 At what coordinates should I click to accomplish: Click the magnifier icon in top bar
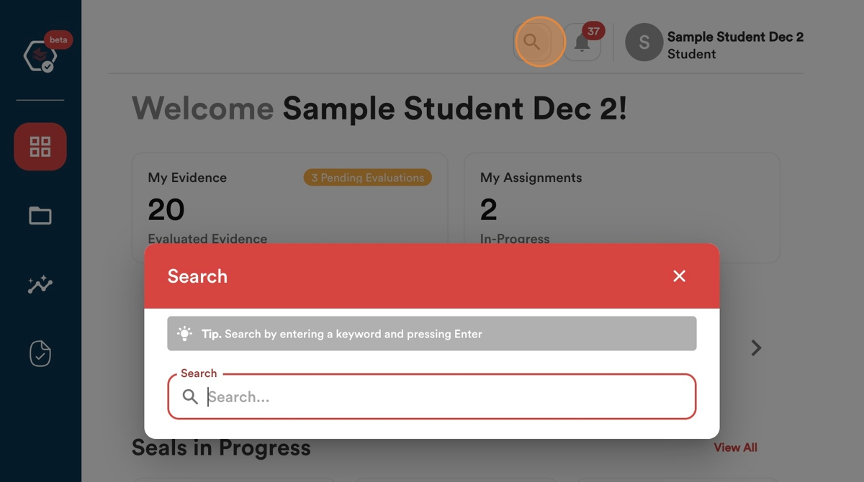click(532, 42)
